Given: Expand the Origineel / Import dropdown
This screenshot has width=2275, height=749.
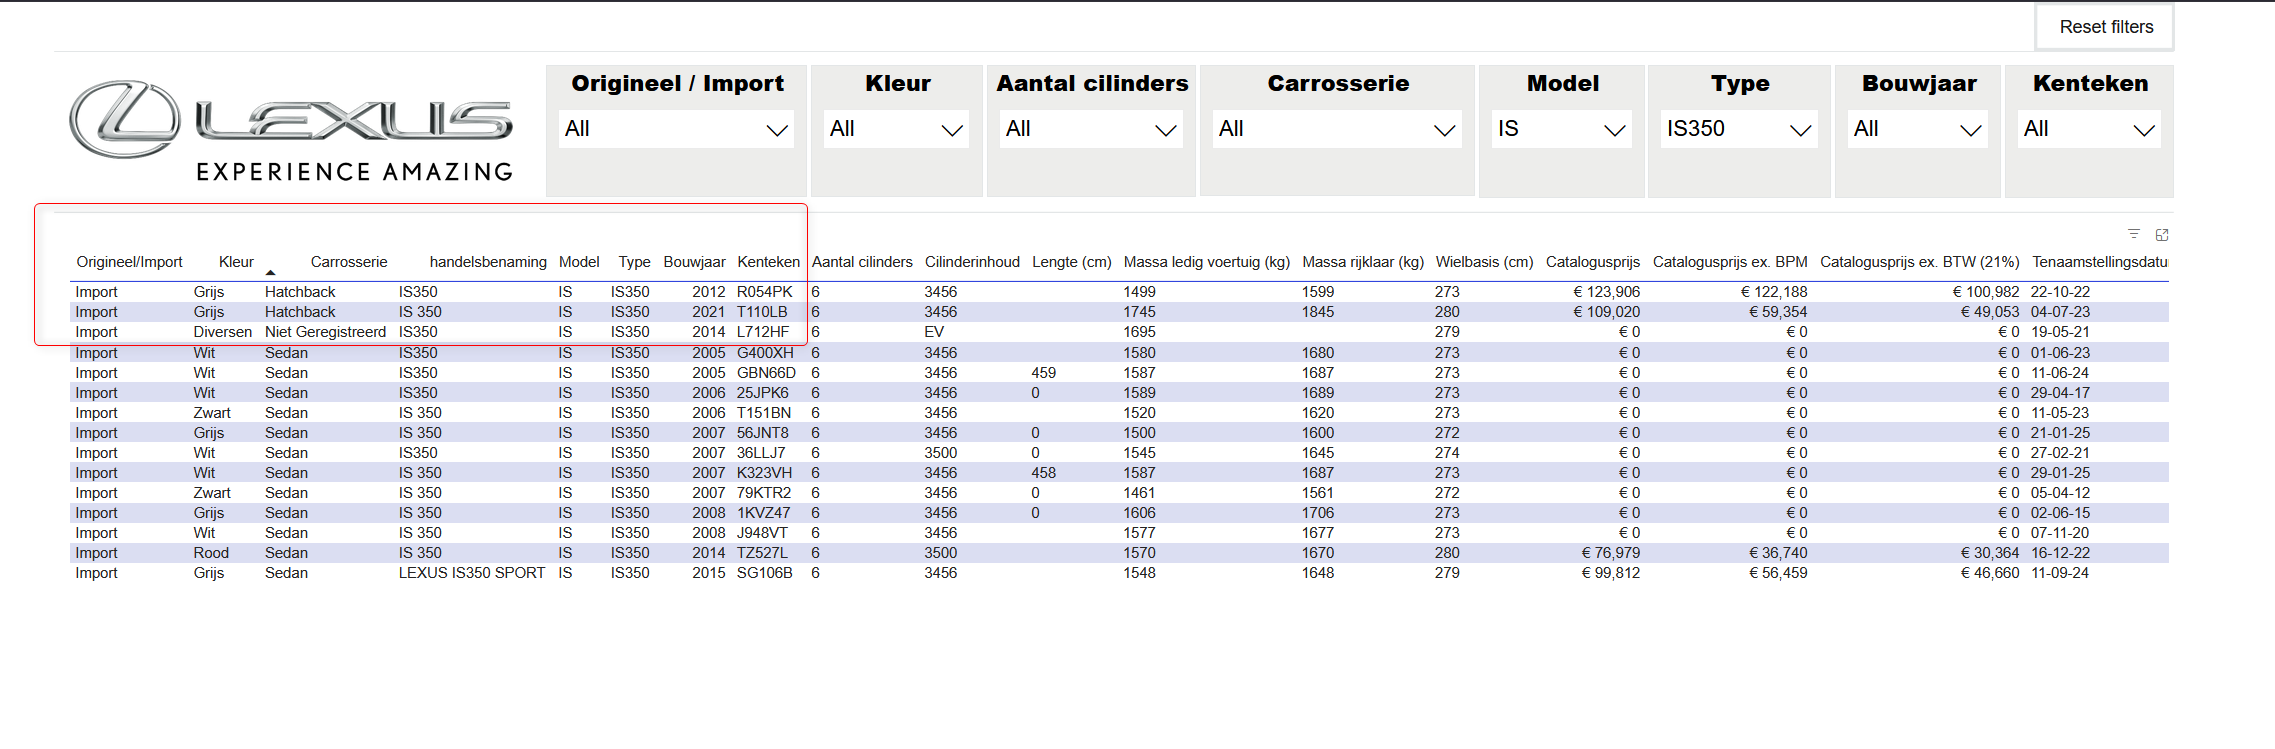Looking at the screenshot, I should [676, 130].
